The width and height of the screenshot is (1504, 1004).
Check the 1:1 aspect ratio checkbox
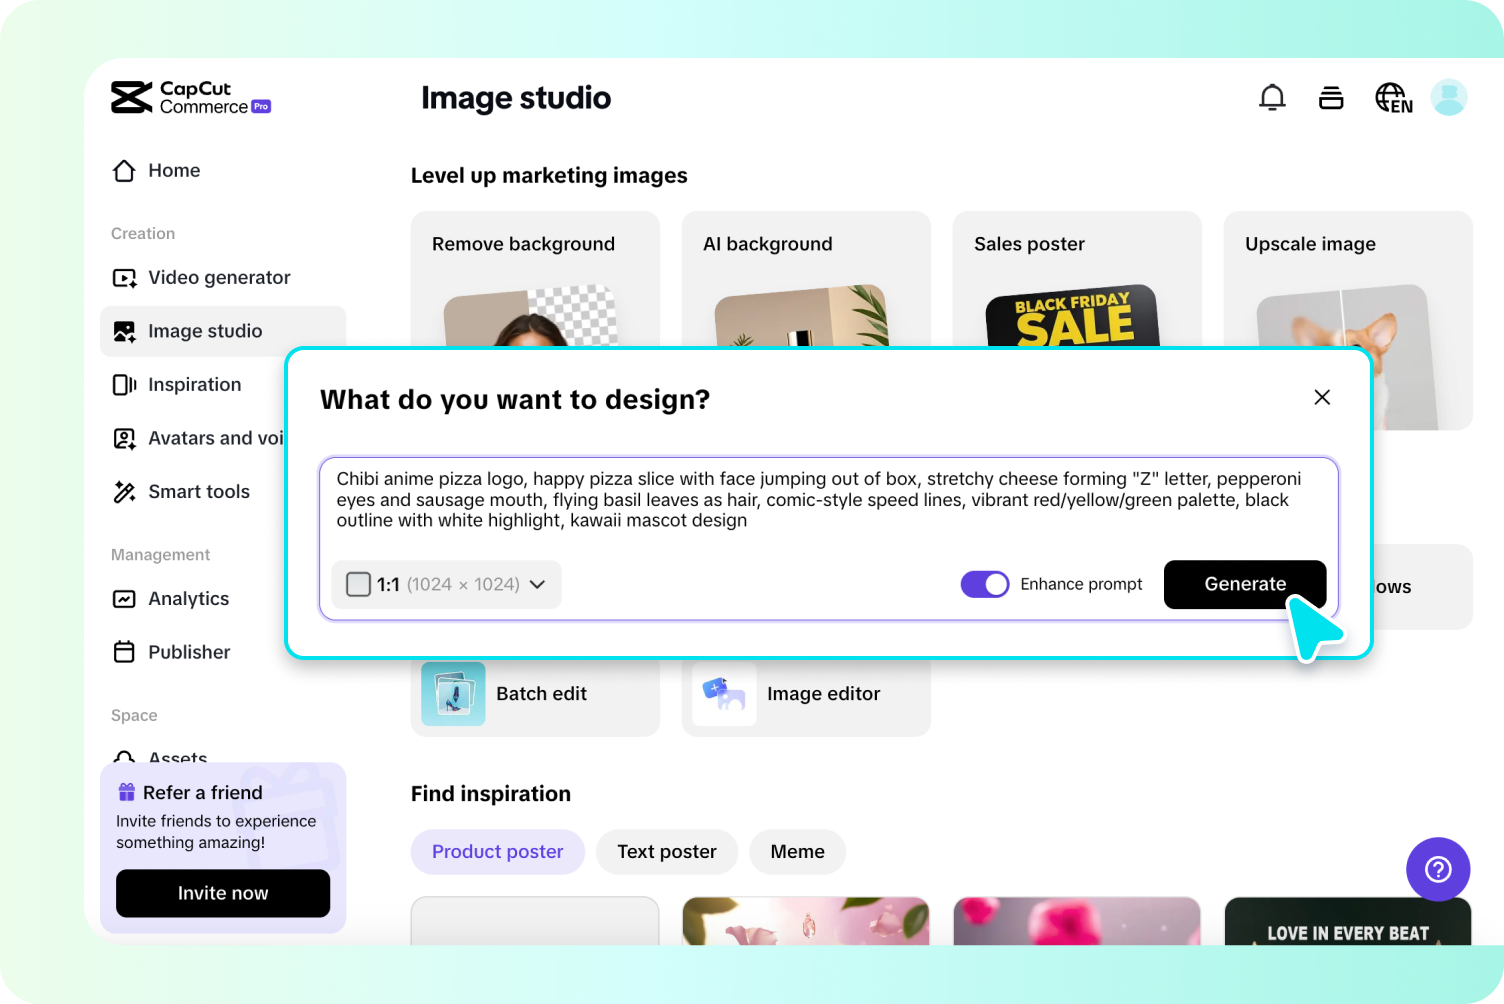pos(358,584)
